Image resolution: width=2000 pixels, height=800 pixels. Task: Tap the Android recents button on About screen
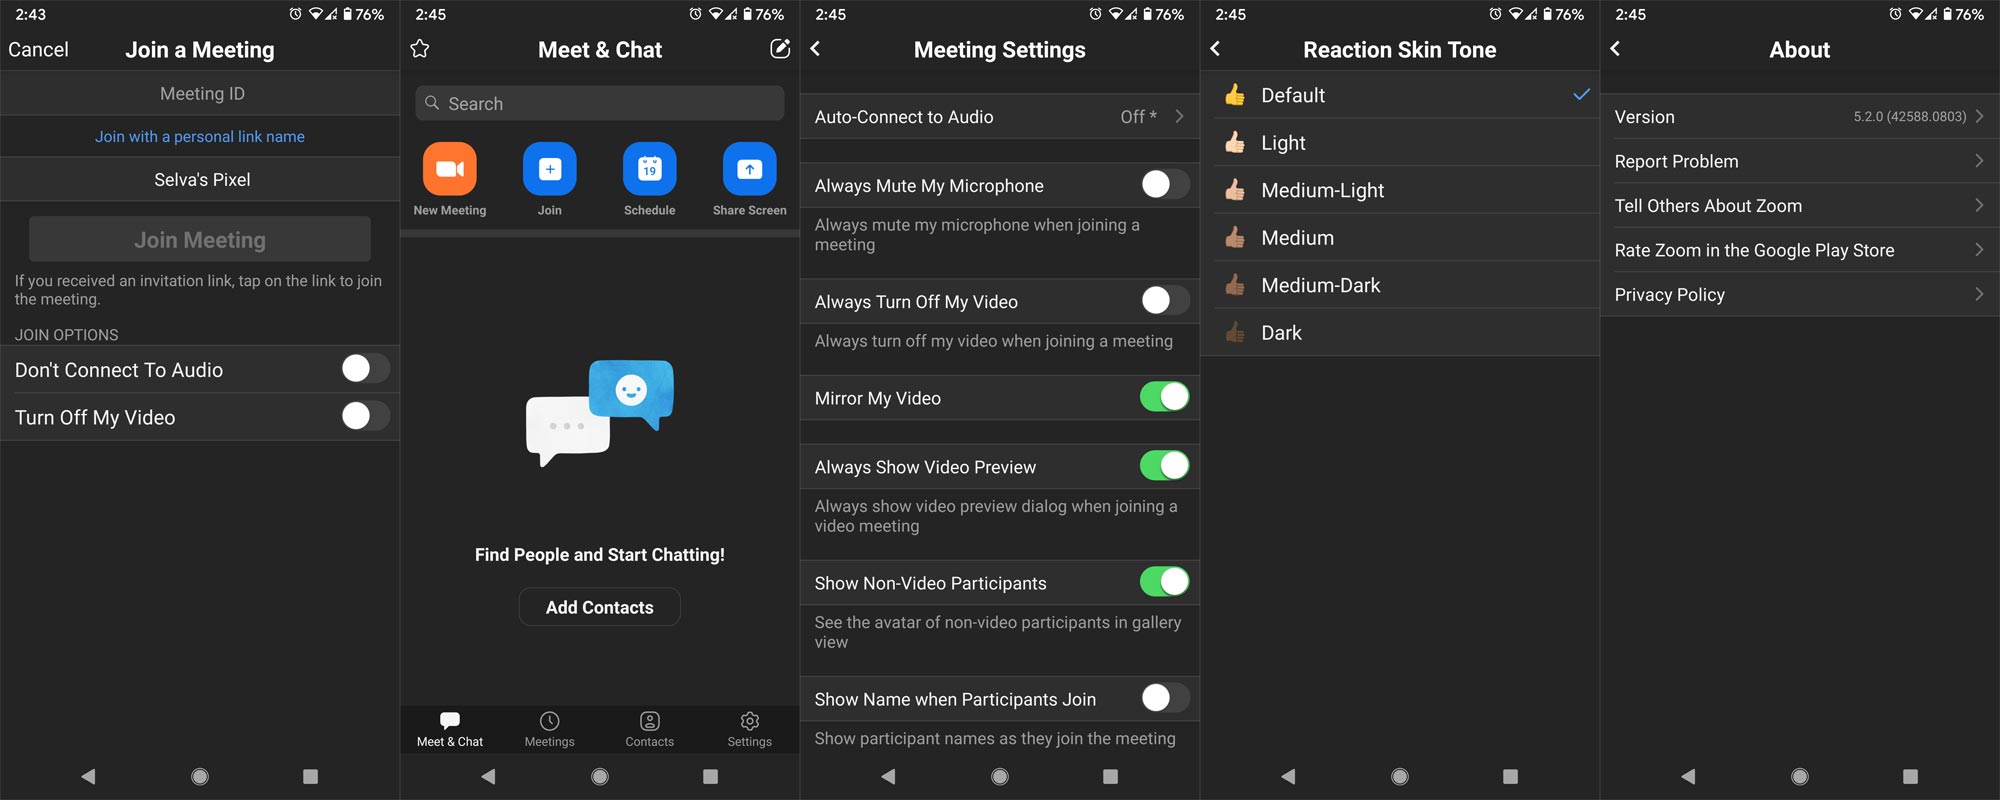point(1910,776)
